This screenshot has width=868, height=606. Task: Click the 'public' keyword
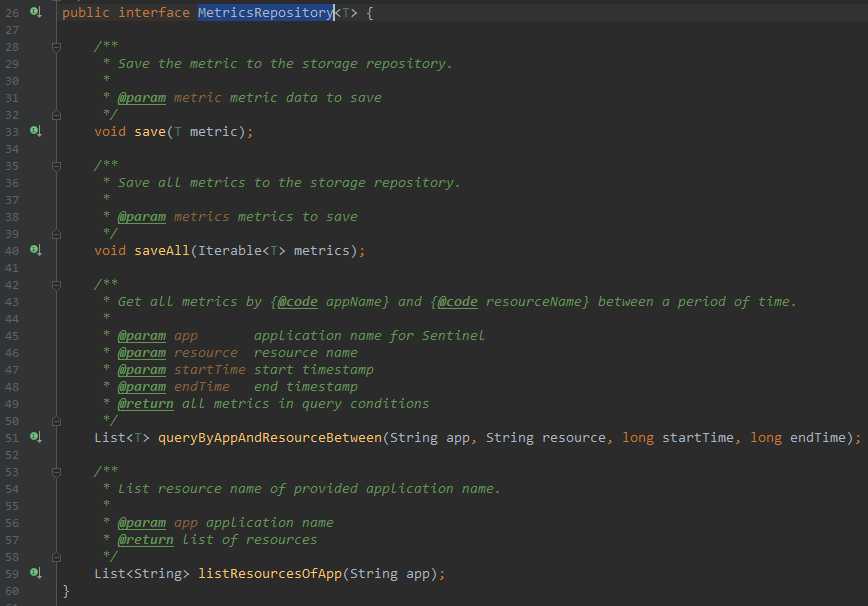coord(86,13)
